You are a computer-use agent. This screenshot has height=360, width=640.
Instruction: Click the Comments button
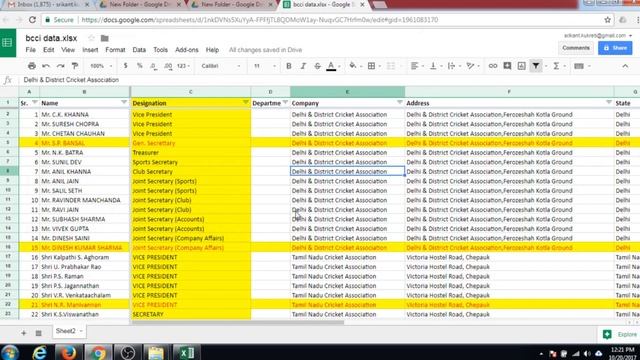click(x=576, y=48)
